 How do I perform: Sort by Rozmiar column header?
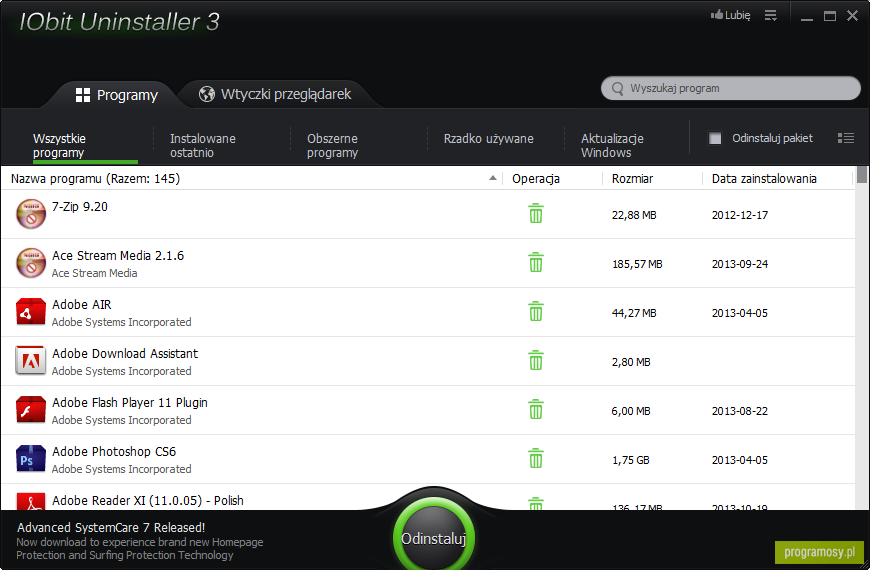(632, 179)
